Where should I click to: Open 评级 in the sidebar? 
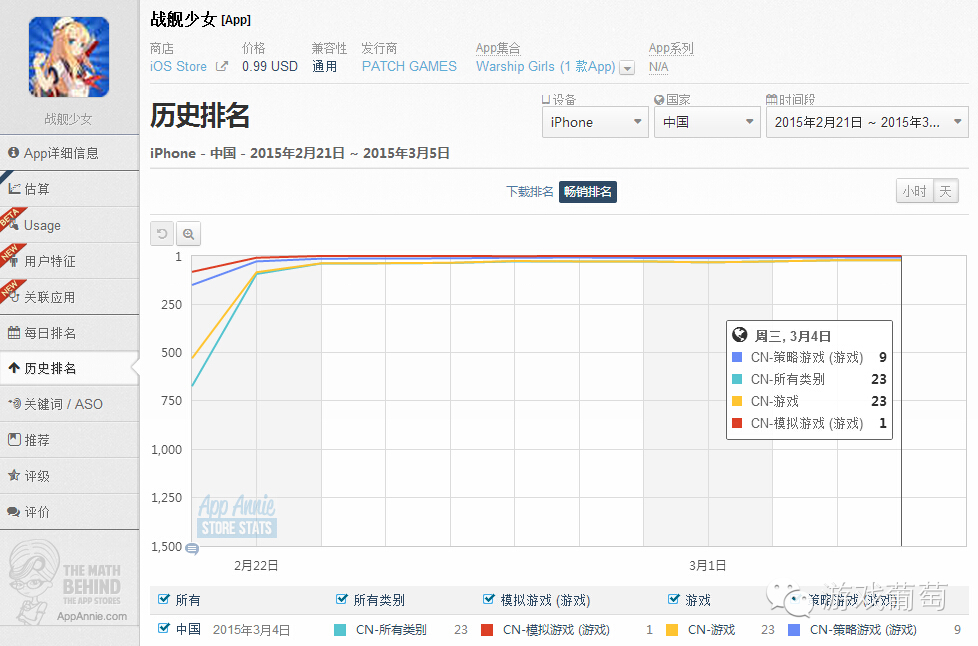(69, 476)
